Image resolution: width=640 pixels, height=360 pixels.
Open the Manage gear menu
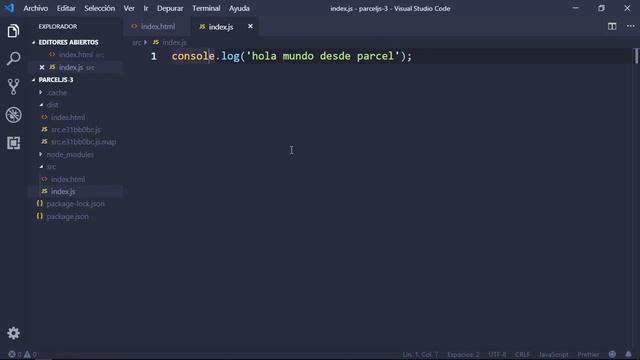[13, 333]
